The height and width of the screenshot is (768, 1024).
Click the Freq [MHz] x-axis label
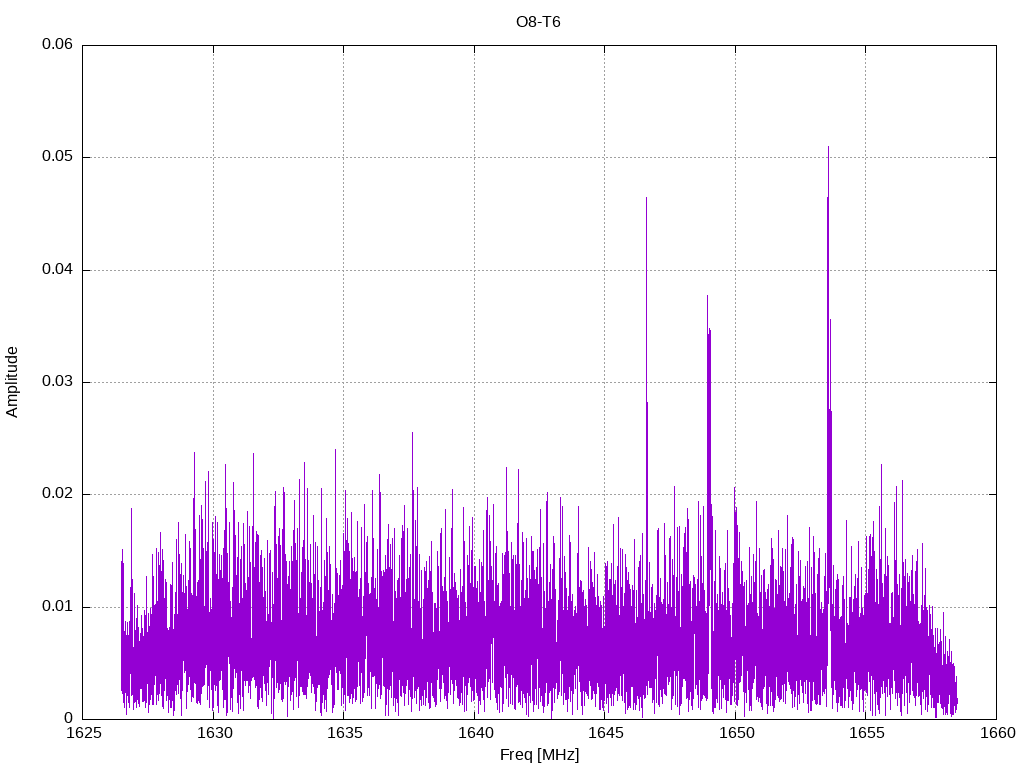[539, 755]
